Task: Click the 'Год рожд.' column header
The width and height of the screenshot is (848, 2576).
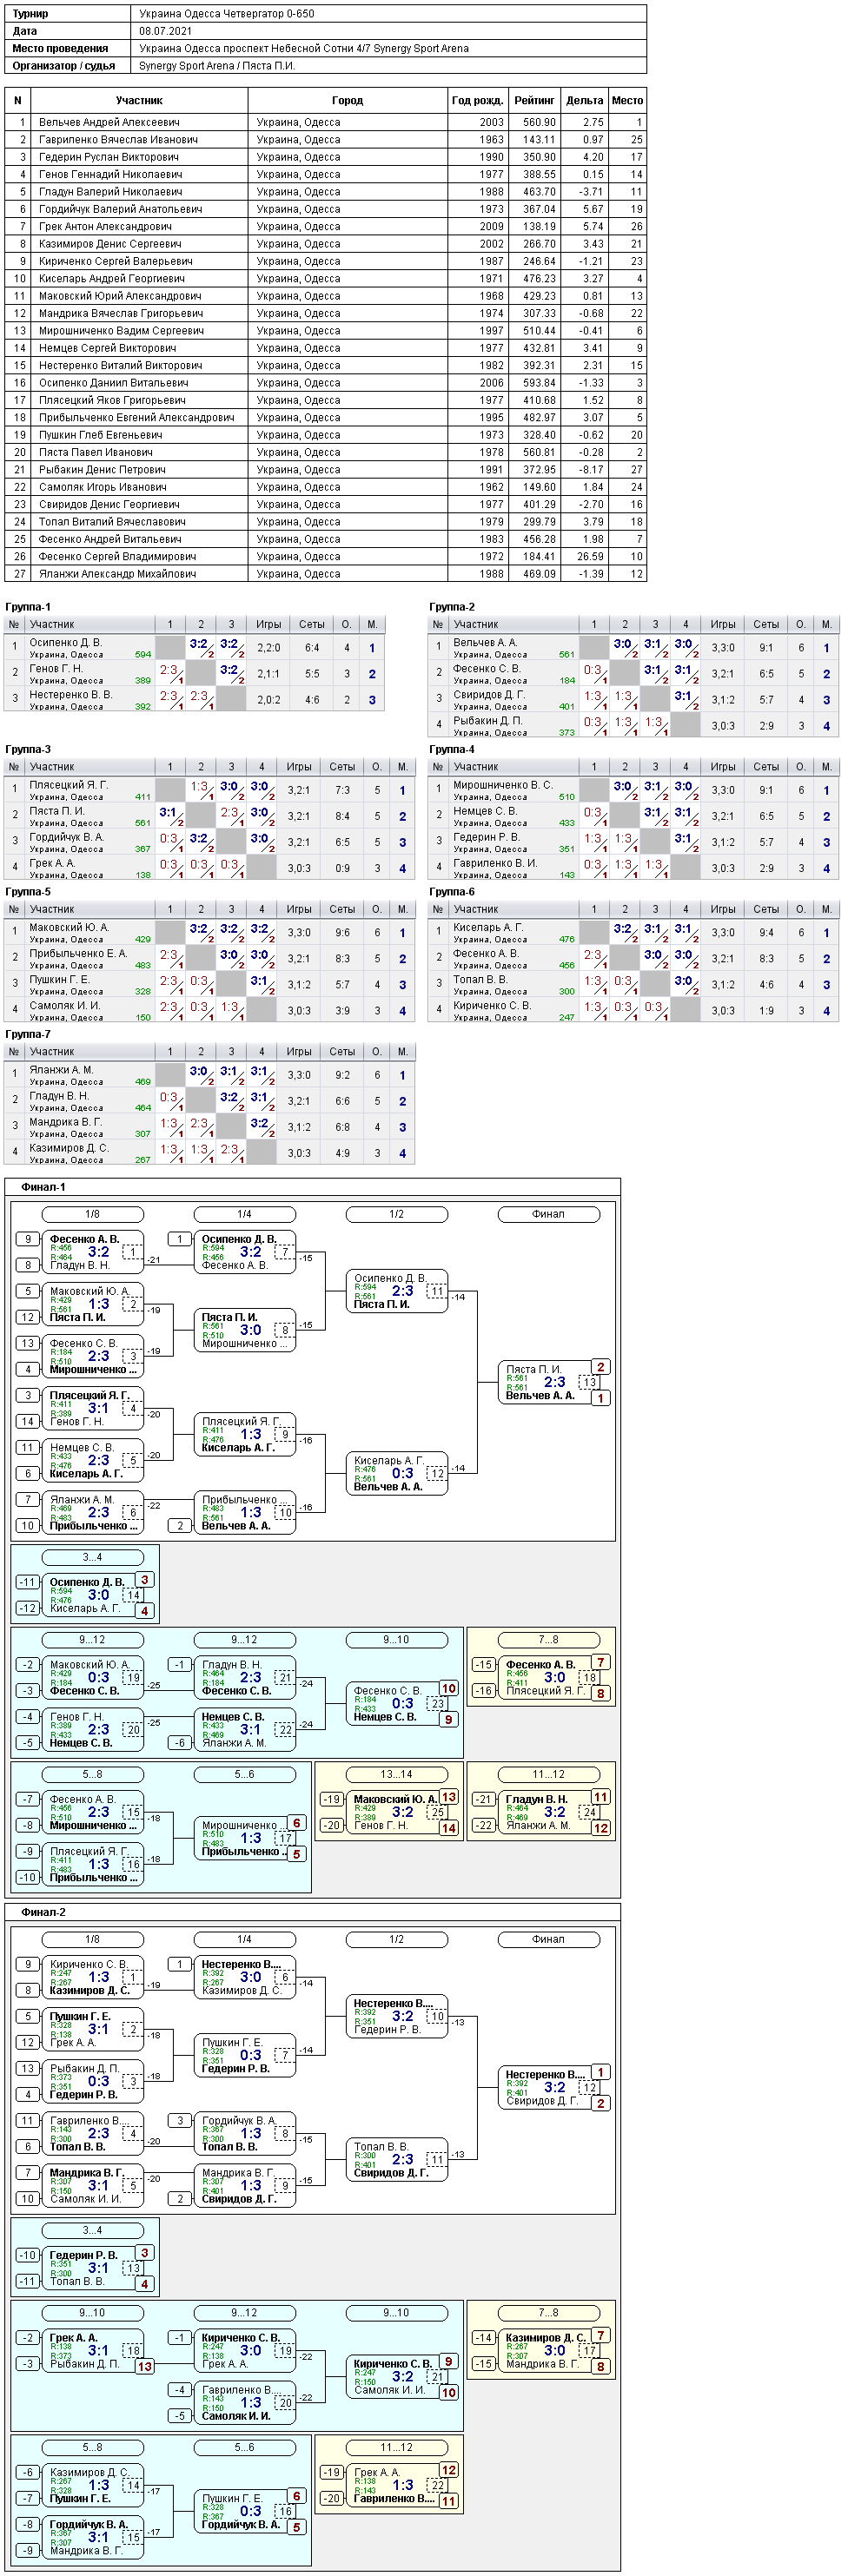Action: (478, 100)
